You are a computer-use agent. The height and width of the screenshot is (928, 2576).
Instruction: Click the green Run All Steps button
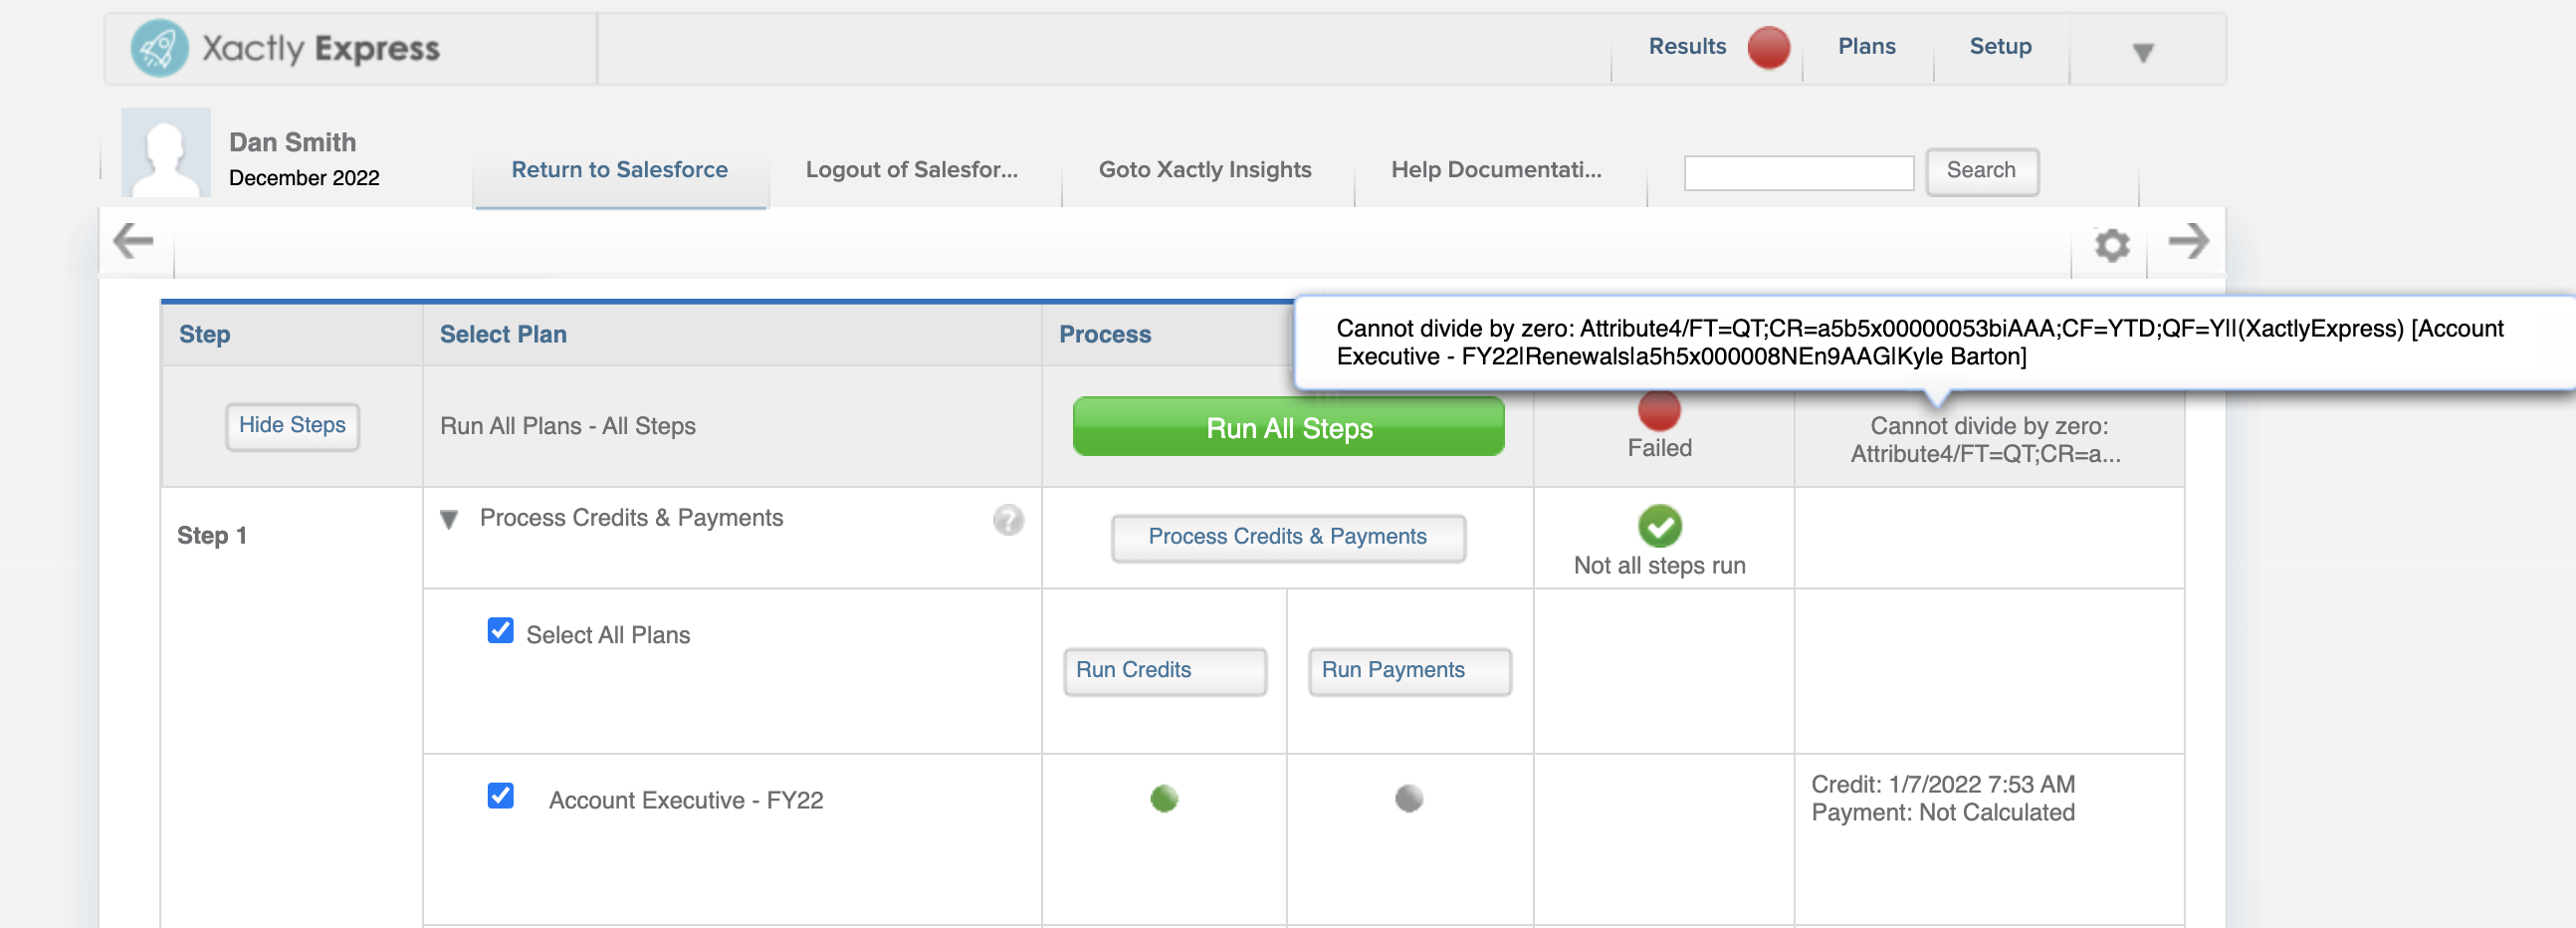click(1289, 427)
